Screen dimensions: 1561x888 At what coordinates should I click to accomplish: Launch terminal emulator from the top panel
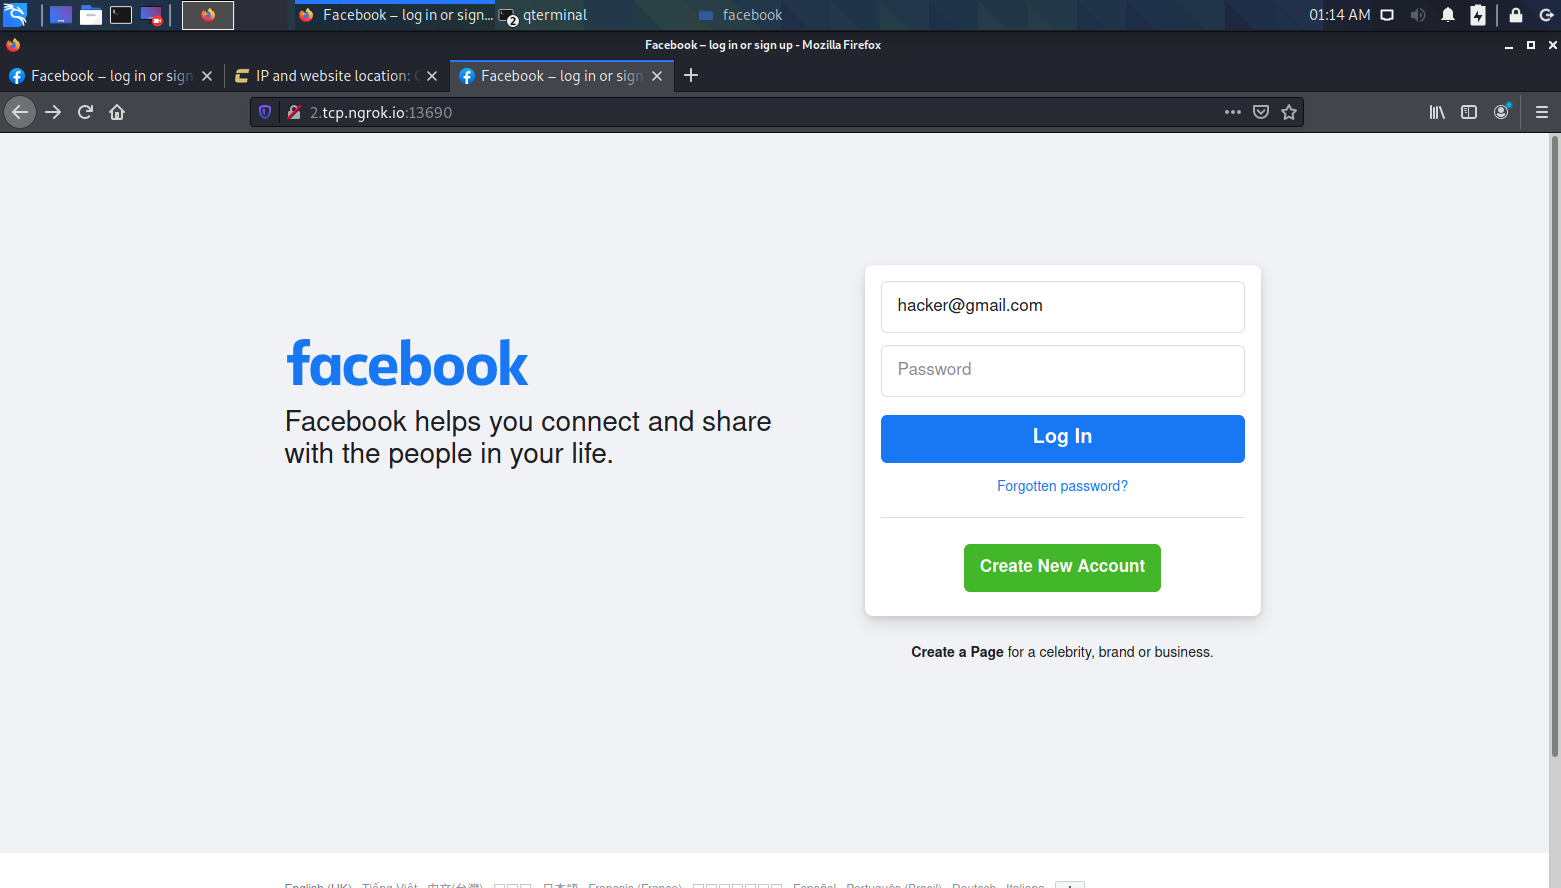pyautogui.click(x=121, y=15)
